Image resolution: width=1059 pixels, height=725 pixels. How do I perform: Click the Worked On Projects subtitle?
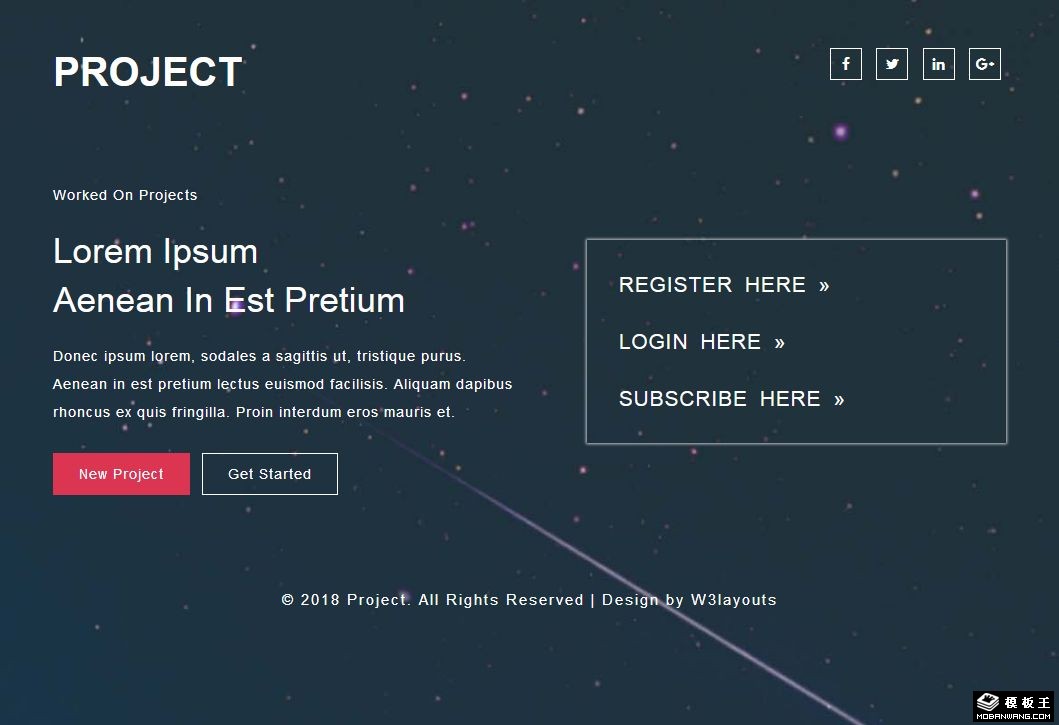pos(125,195)
